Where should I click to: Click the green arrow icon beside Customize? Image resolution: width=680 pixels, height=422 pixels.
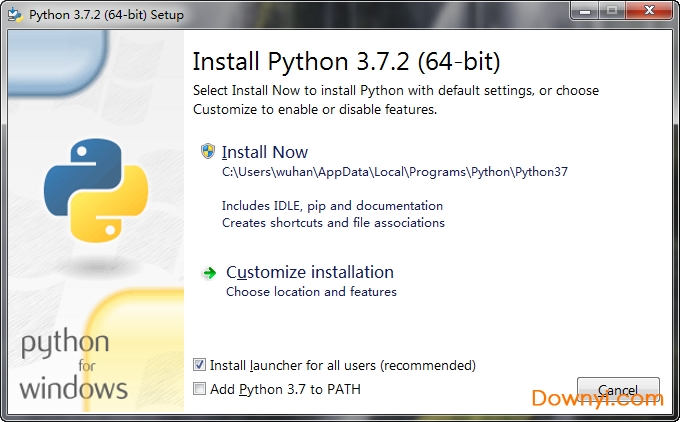click(209, 273)
